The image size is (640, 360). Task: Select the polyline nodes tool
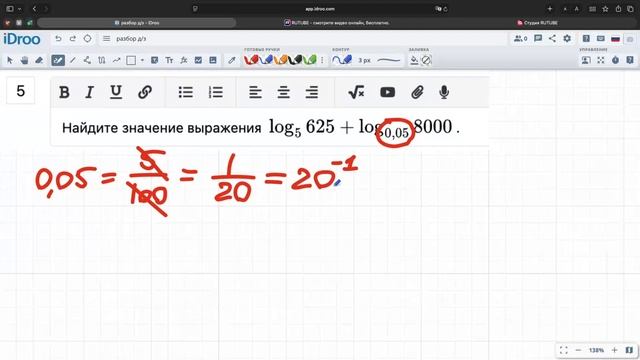click(87, 60)
